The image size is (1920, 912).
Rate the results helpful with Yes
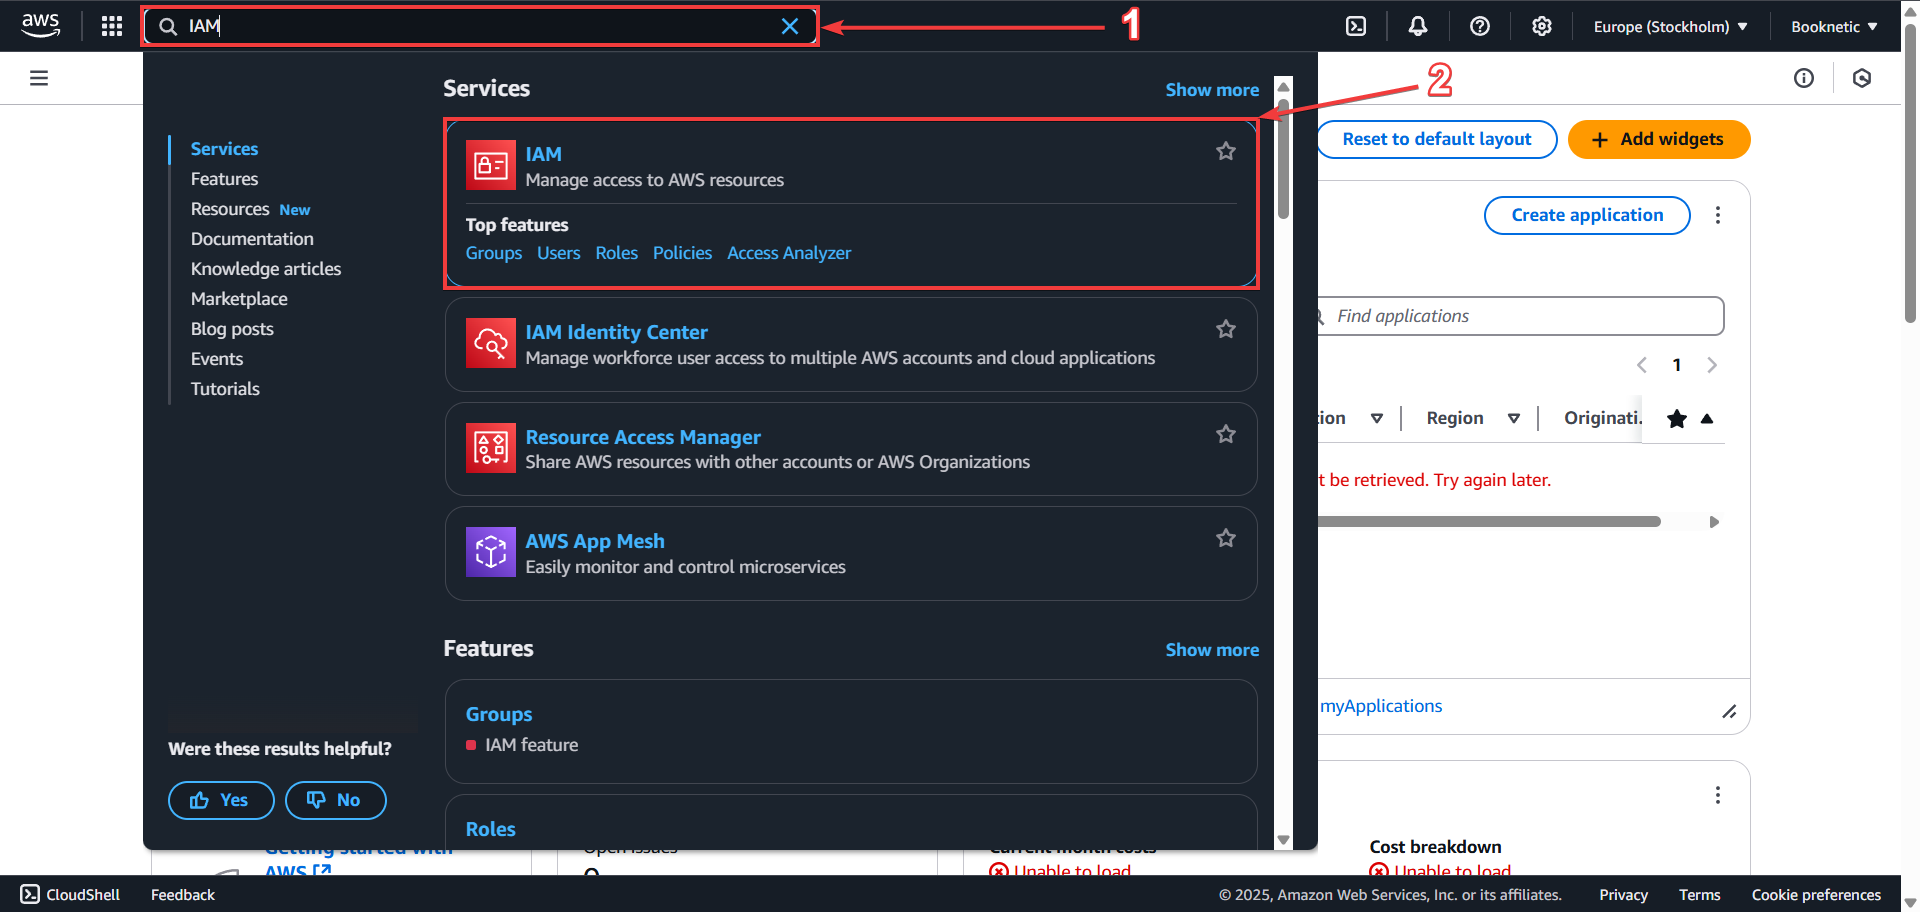coord(221,800)
